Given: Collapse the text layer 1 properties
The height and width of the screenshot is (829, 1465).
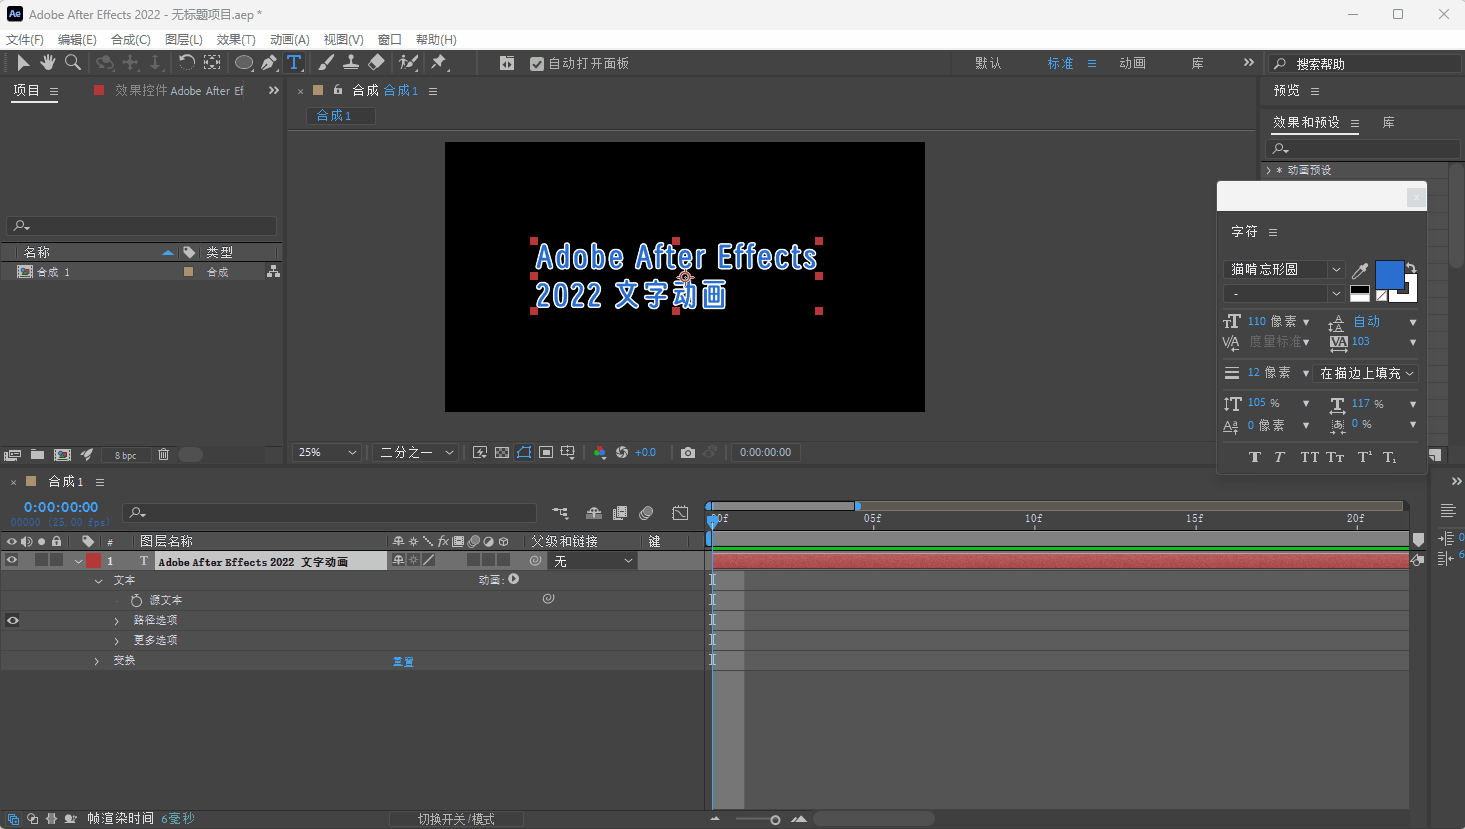Looking at the screenshot, I should [x=78, y=562].
